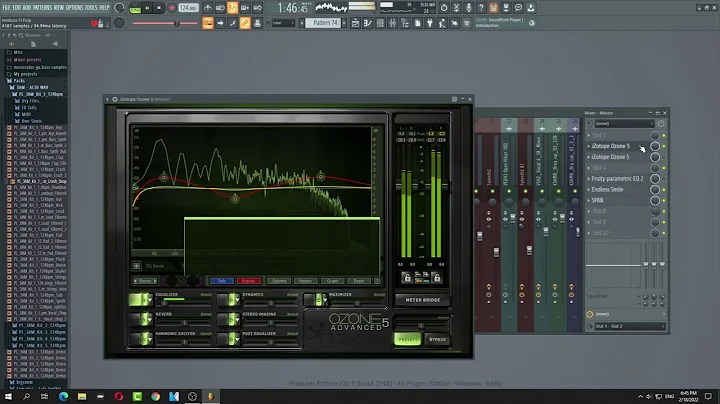This screenshot has height=404, width=720.
Task: Click the help question mark icon
Action: pos(481,8)
